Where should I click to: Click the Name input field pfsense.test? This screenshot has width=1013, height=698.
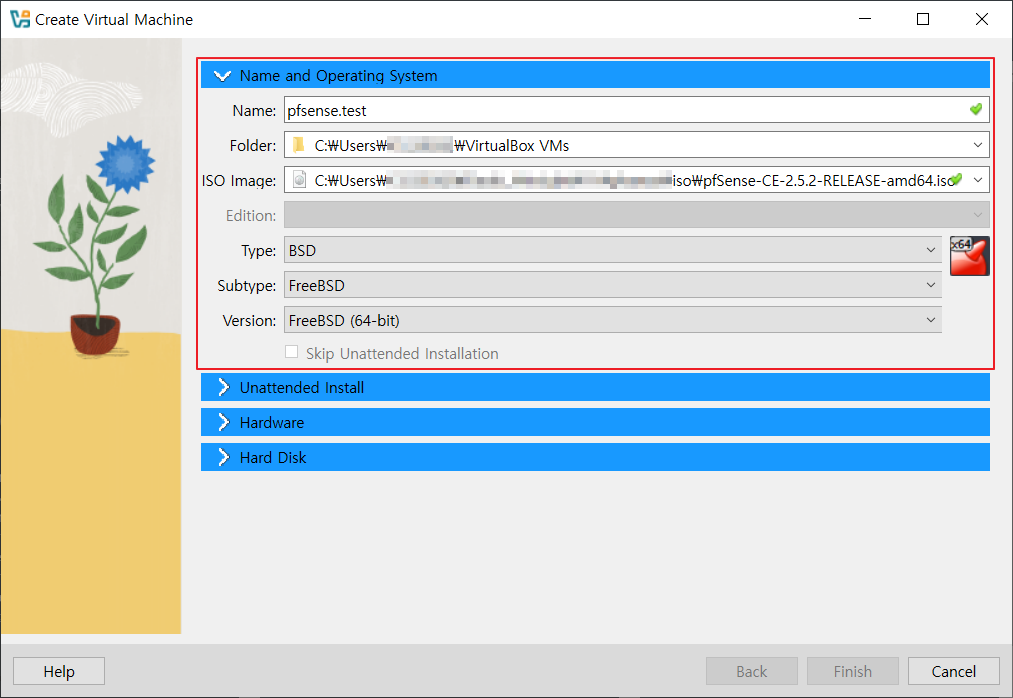(x=636, y=110)
